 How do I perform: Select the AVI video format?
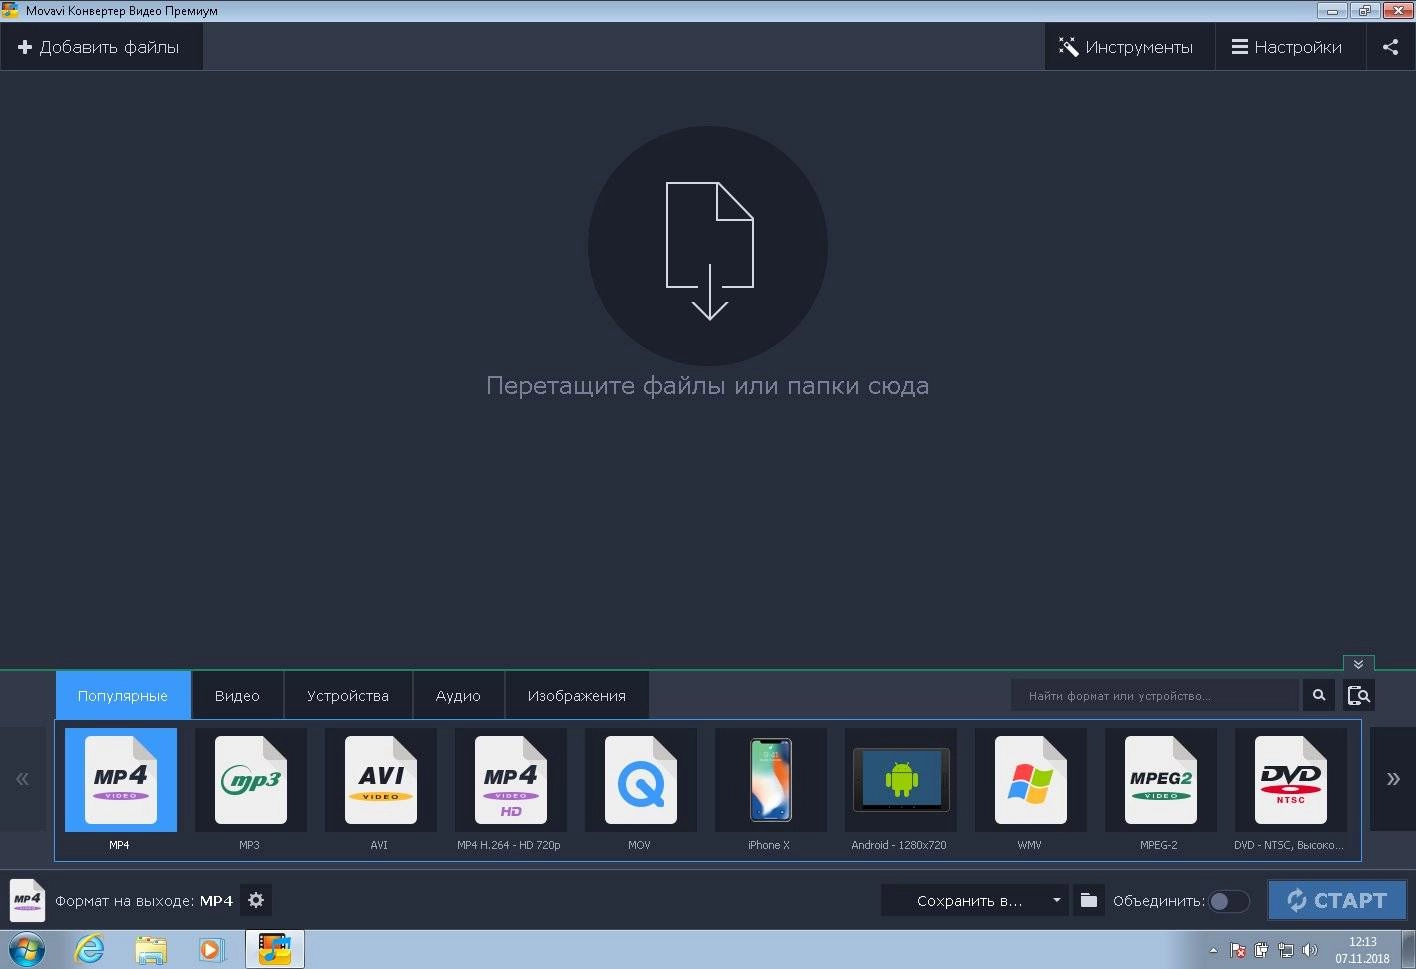click(x=381, y=780)
